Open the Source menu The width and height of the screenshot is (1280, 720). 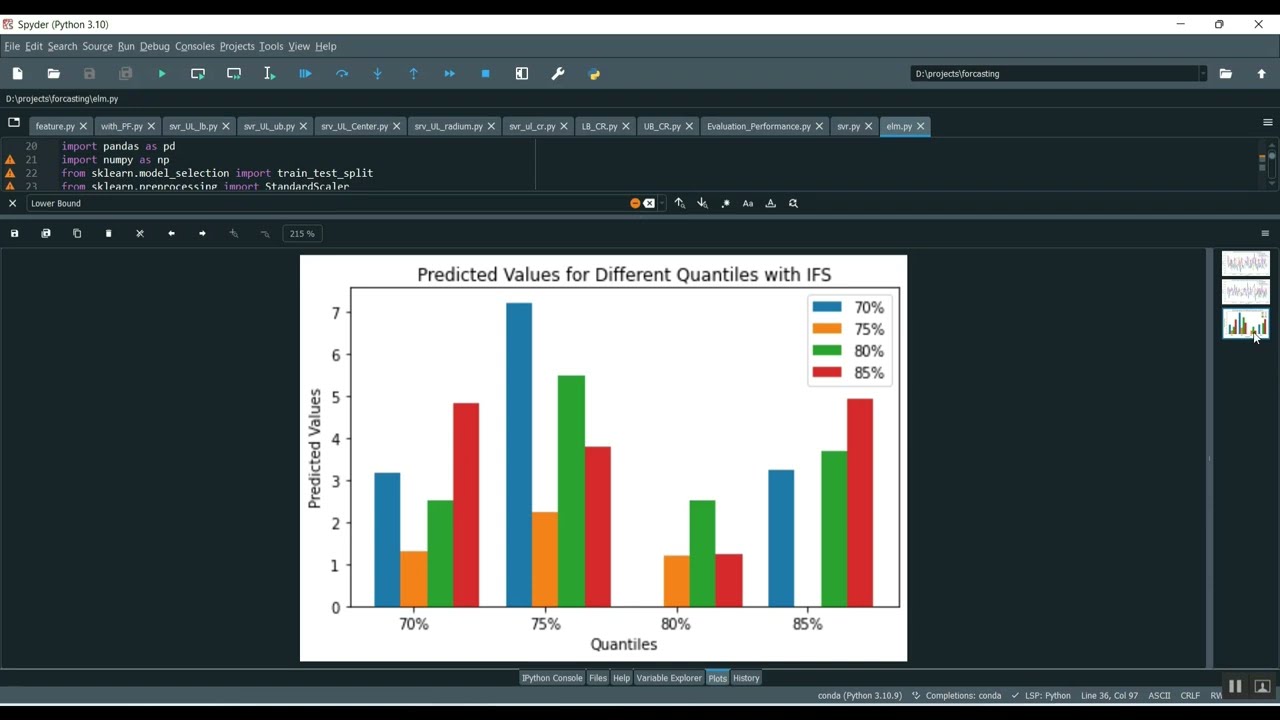[97, 46]
